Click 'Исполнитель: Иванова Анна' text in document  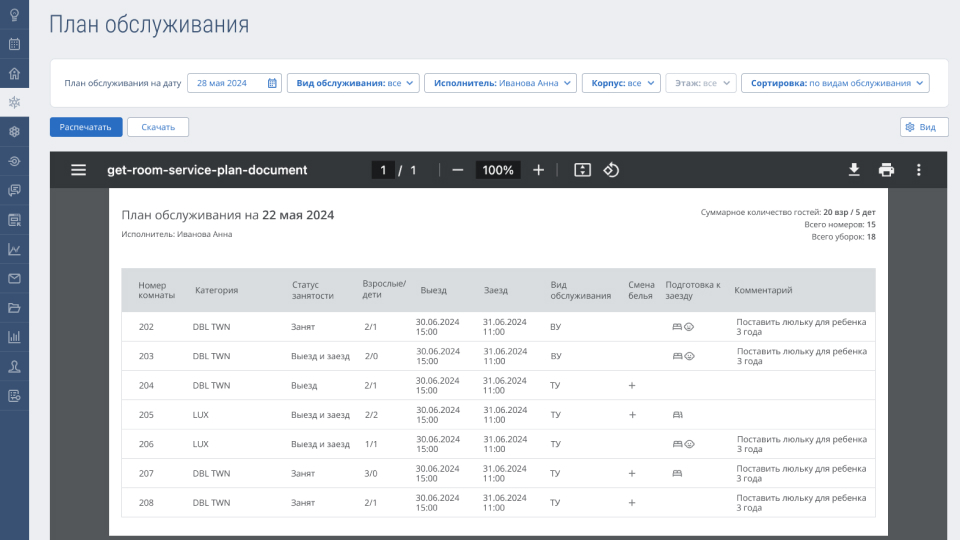pos(176,234)
